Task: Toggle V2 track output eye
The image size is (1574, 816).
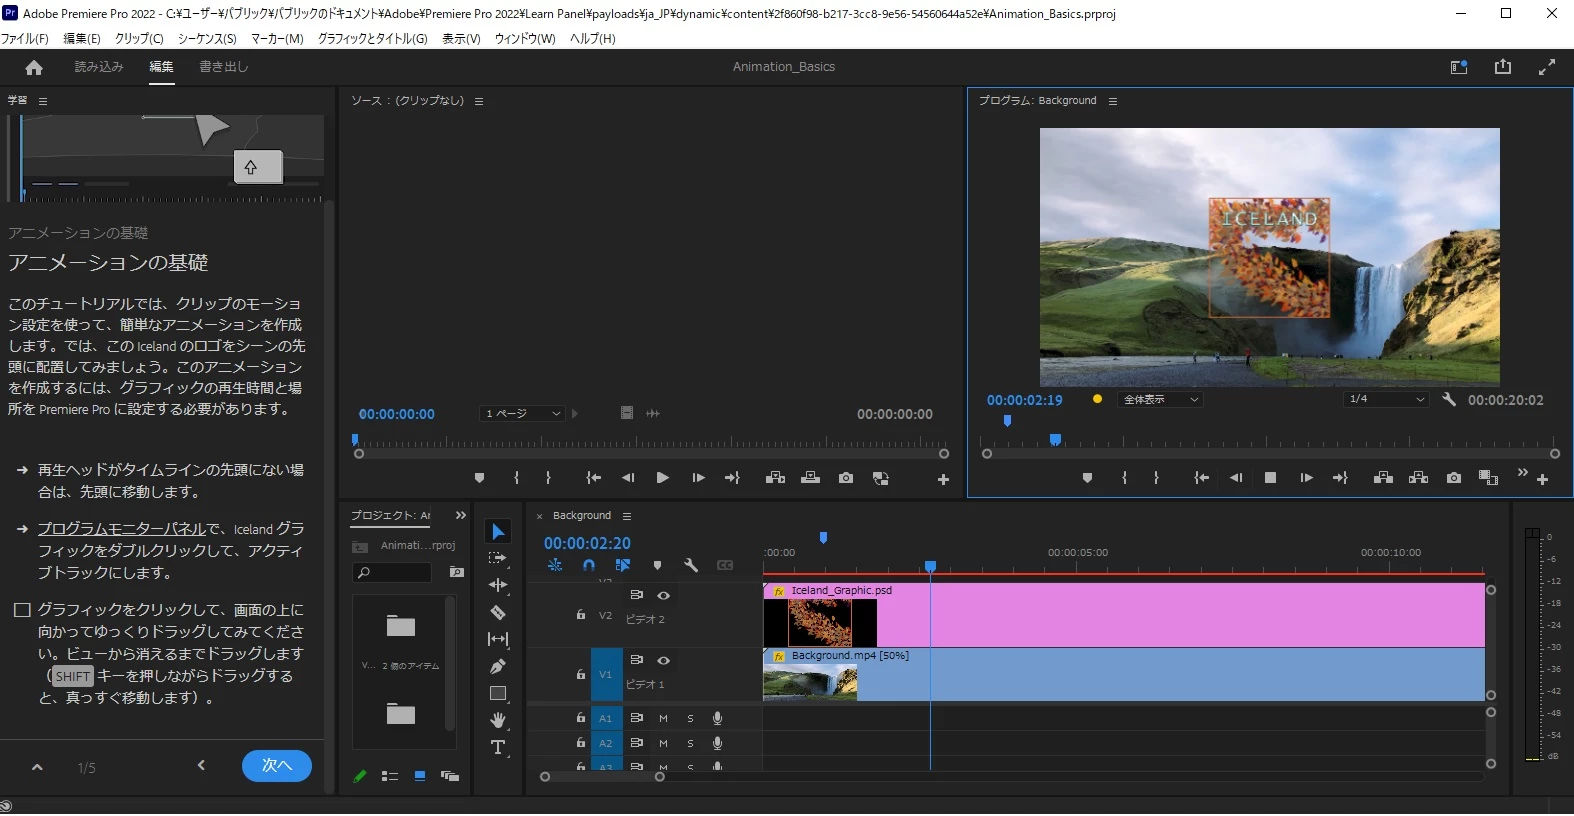Action: click(663, 595)
